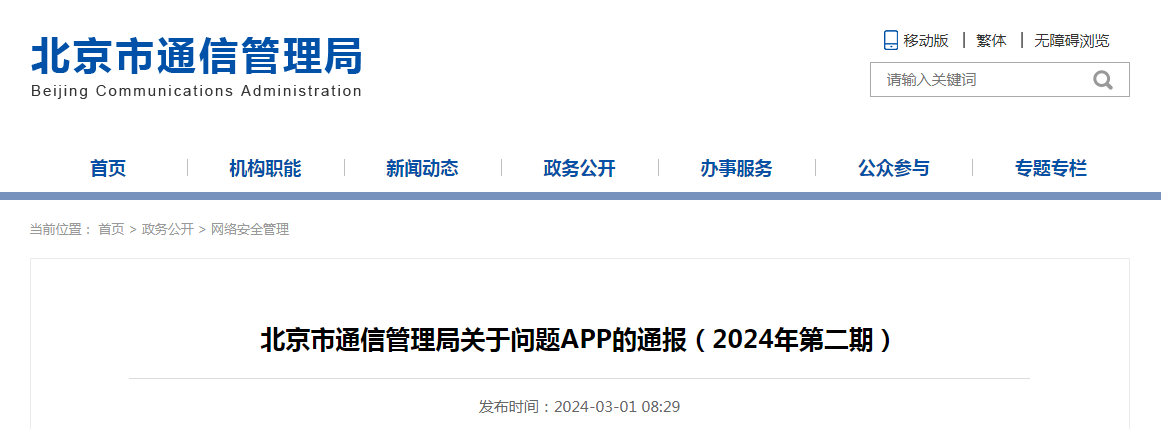The image size is (1161, 429).
Task: Select 新闻动态 in the navigation bar
Action: point(422,168)
